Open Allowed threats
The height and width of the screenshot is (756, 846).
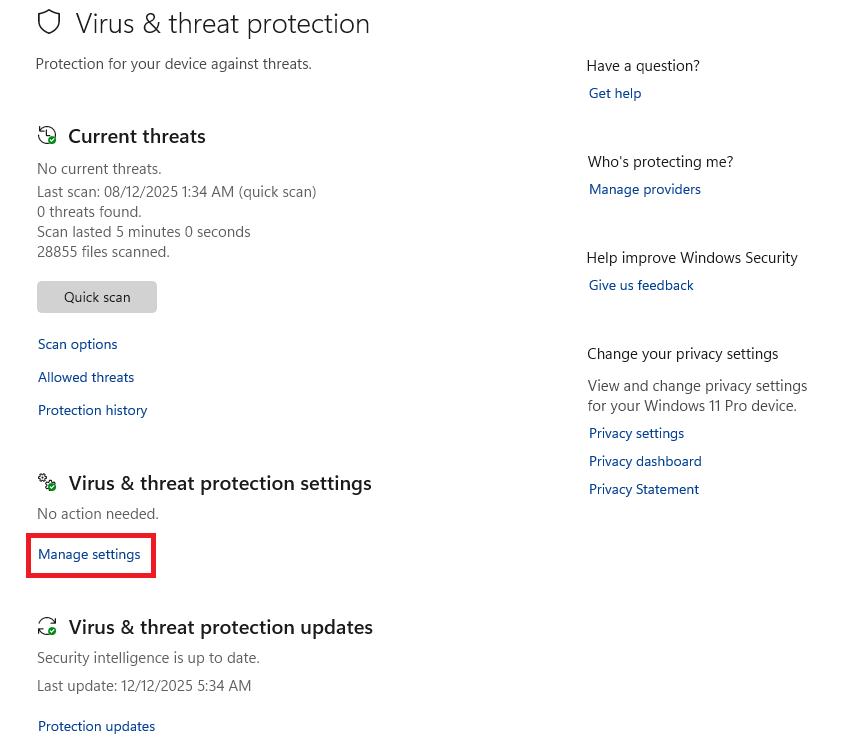tap(86, 377)
